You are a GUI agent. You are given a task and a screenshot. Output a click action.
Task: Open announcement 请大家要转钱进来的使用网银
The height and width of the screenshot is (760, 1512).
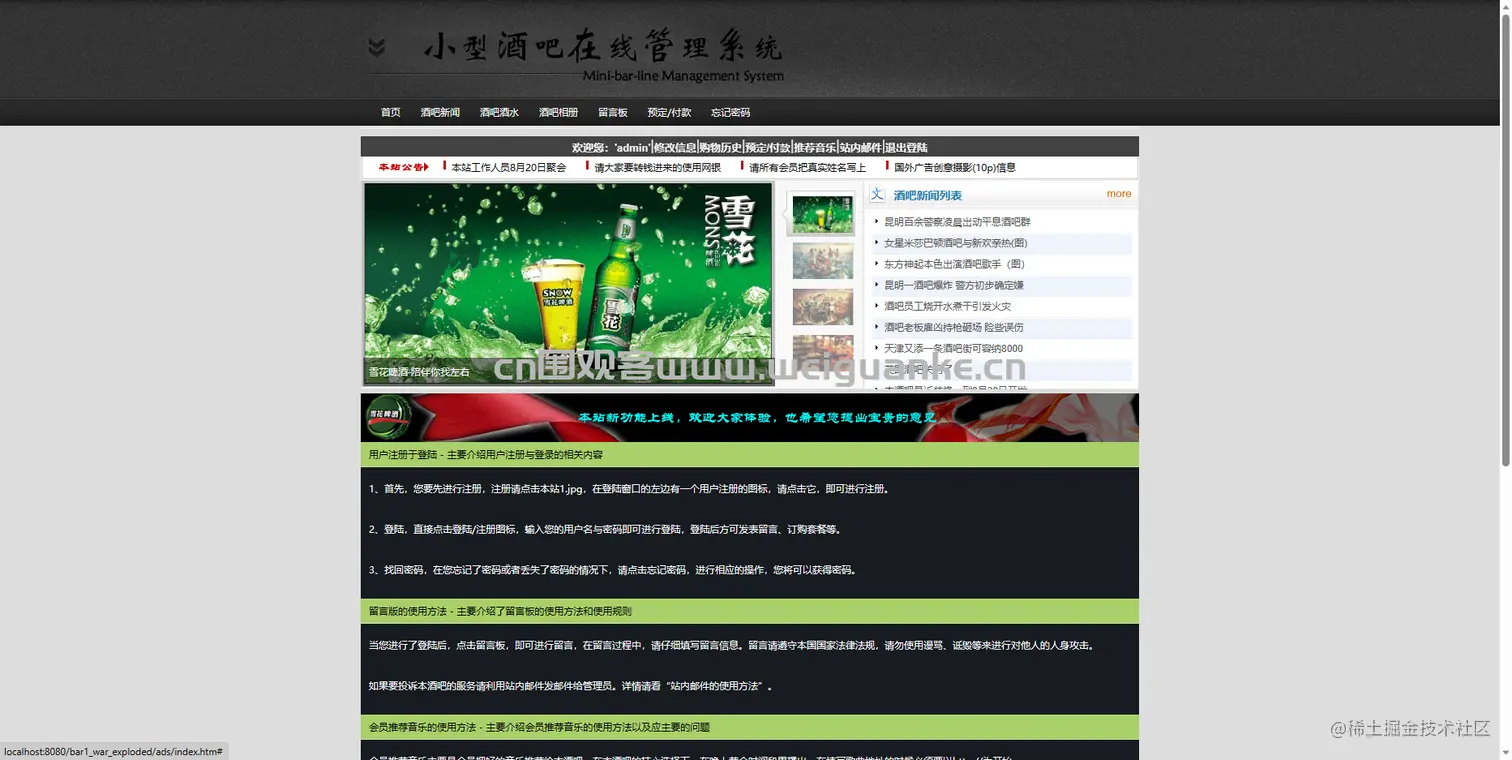coord(657,168)
